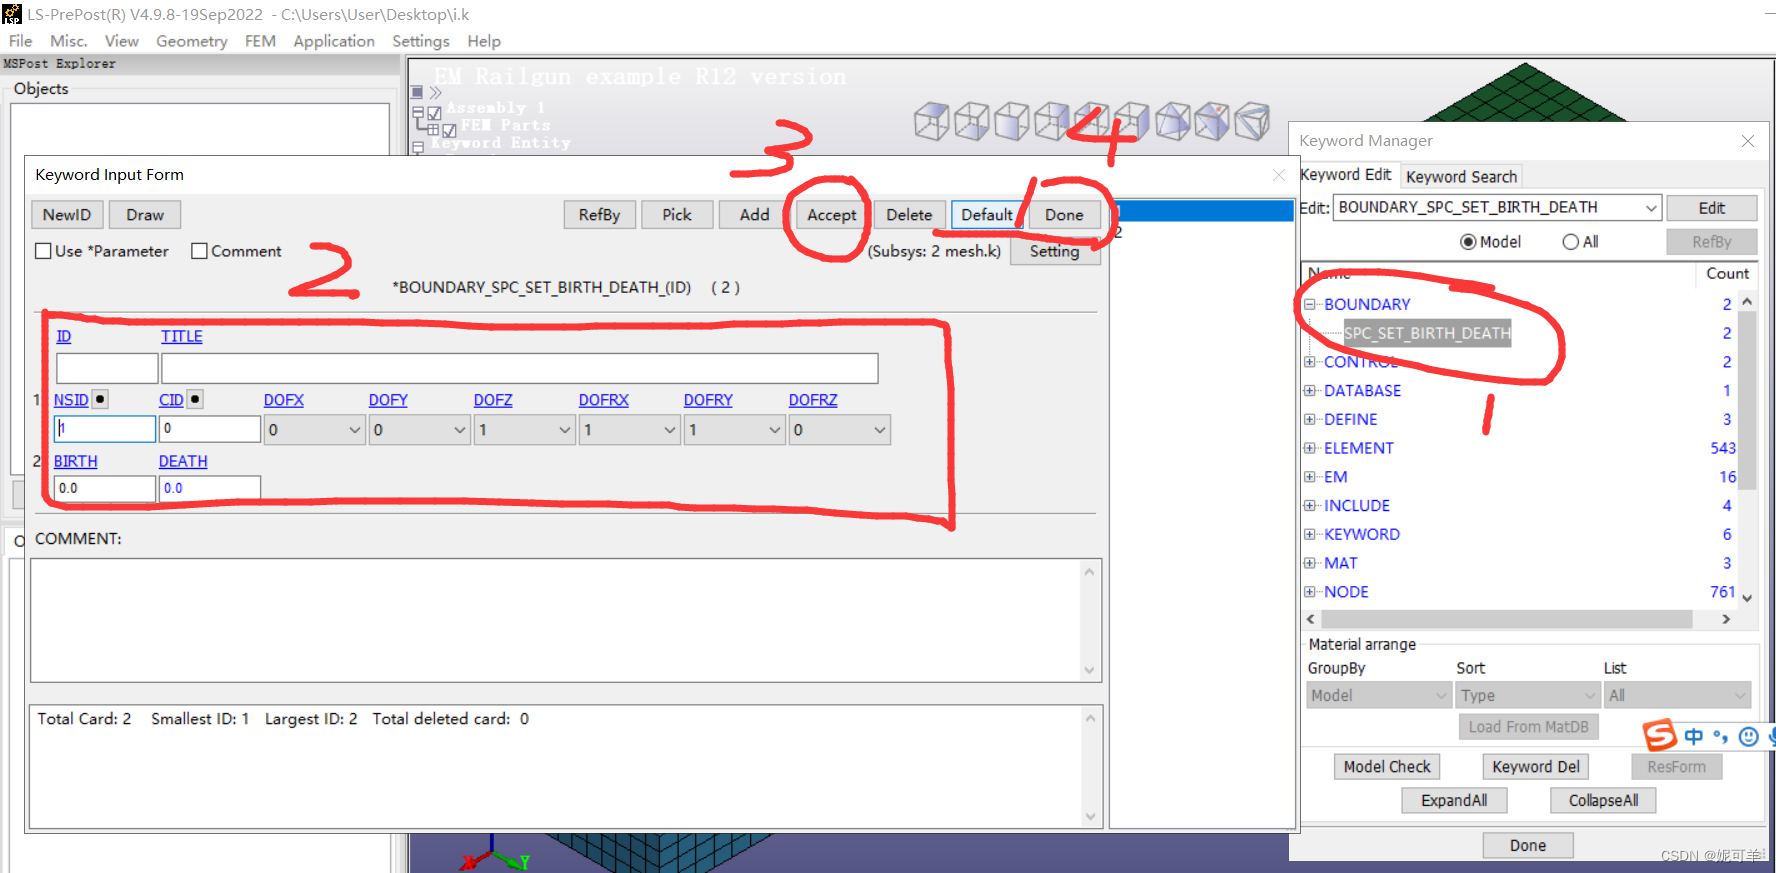
Task: Click the double chevron expand icon above Assembly 1
Action: click(435, 92)
